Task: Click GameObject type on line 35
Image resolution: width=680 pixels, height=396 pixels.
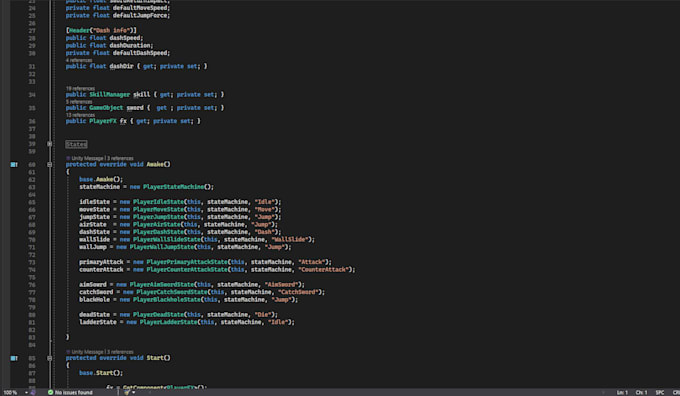Action: pos(106,108)
